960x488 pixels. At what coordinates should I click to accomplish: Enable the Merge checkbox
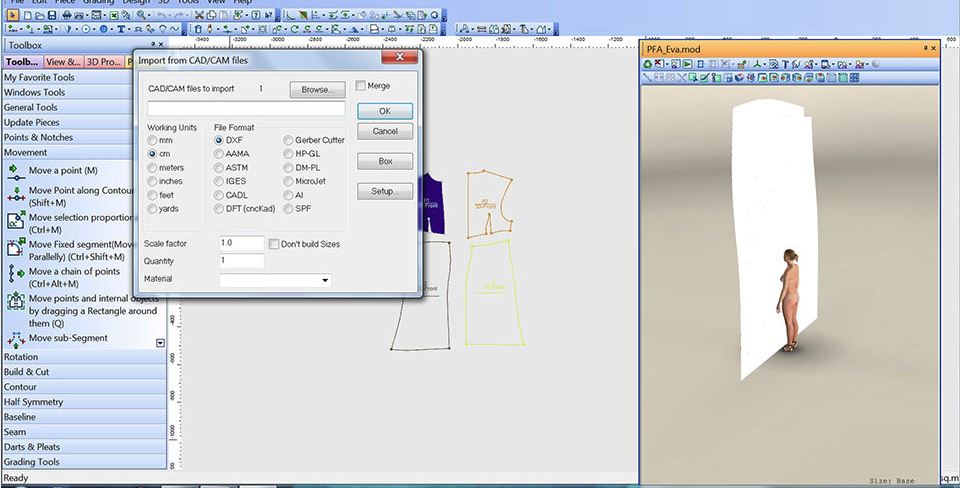(x=361, y=87)
